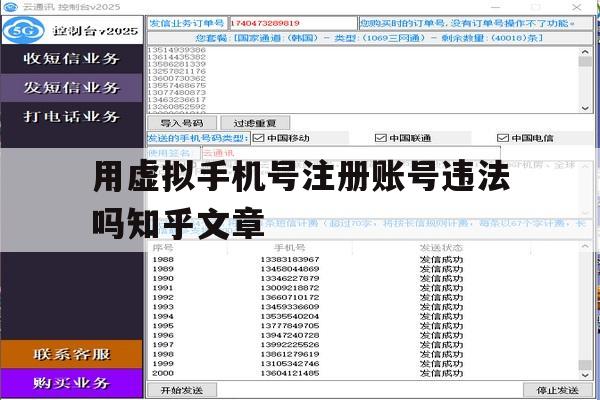Click number 13514939386 in the list
Image resolution: width=600 pixels, height=400 pixels.
pos(176,50)
